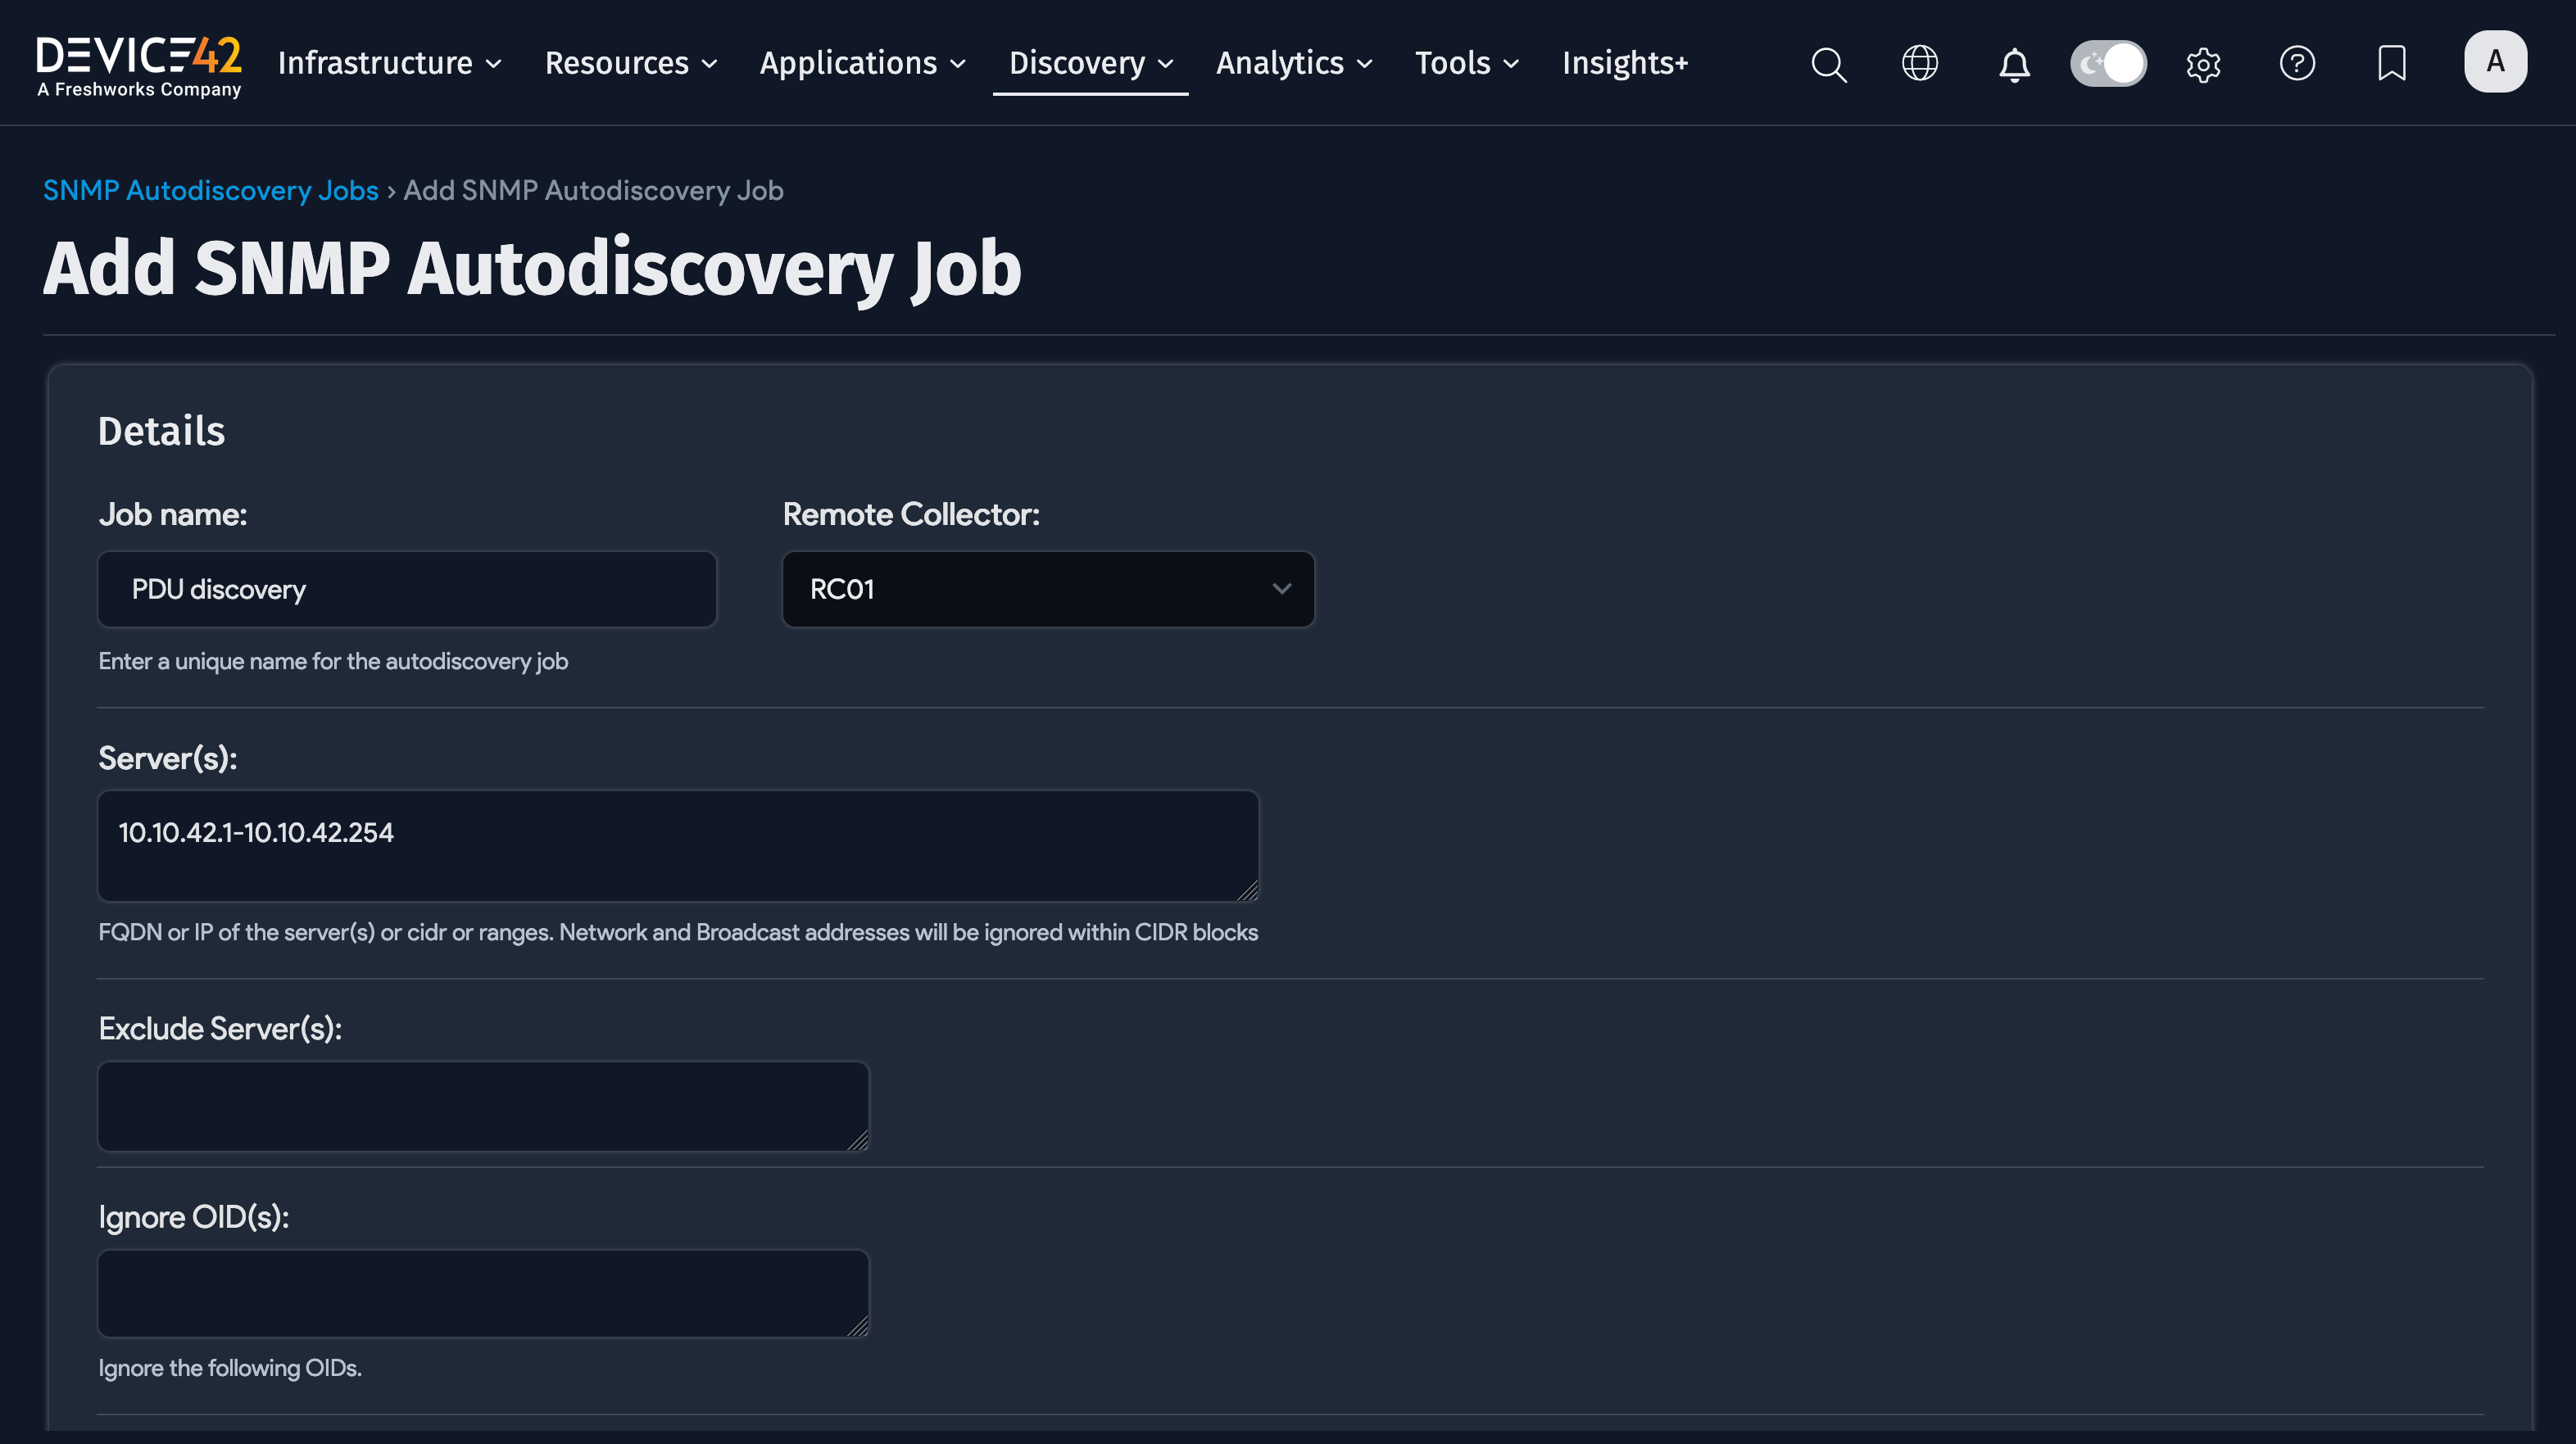Click the Exclude Server(s) field
The image size is (2576, 1444).
483,1106
